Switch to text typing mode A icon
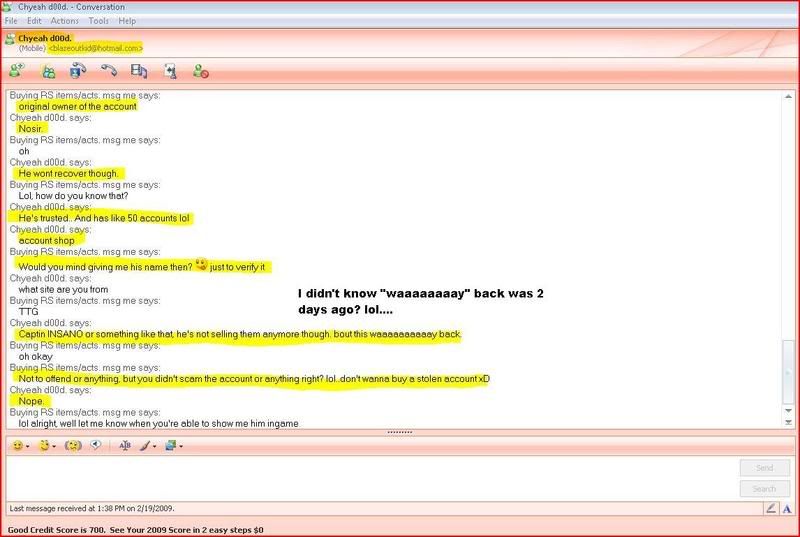The width and height of the screenshot is (800, 537). [x=787, y=508]
